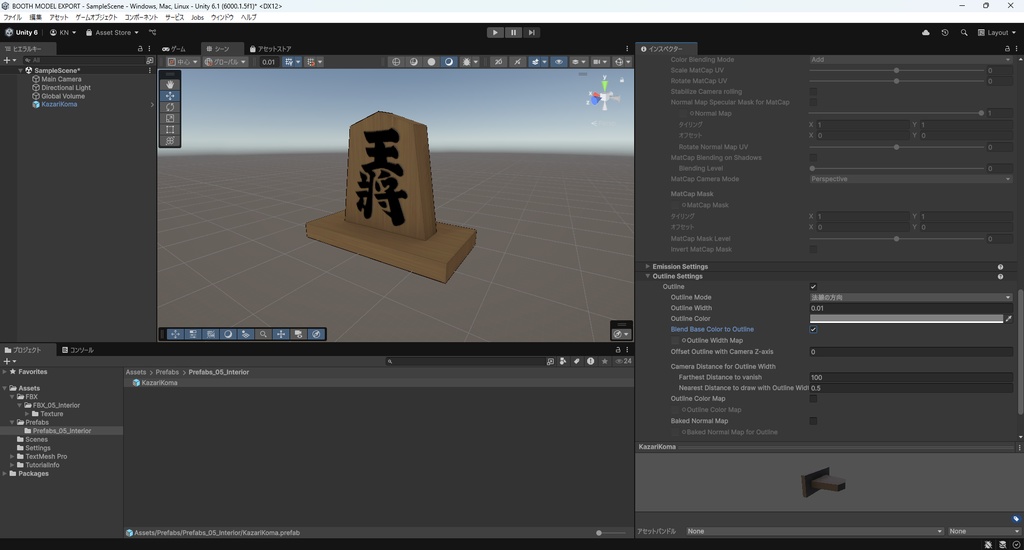
Task: Click the Play button
Action: tap(495, 32)
